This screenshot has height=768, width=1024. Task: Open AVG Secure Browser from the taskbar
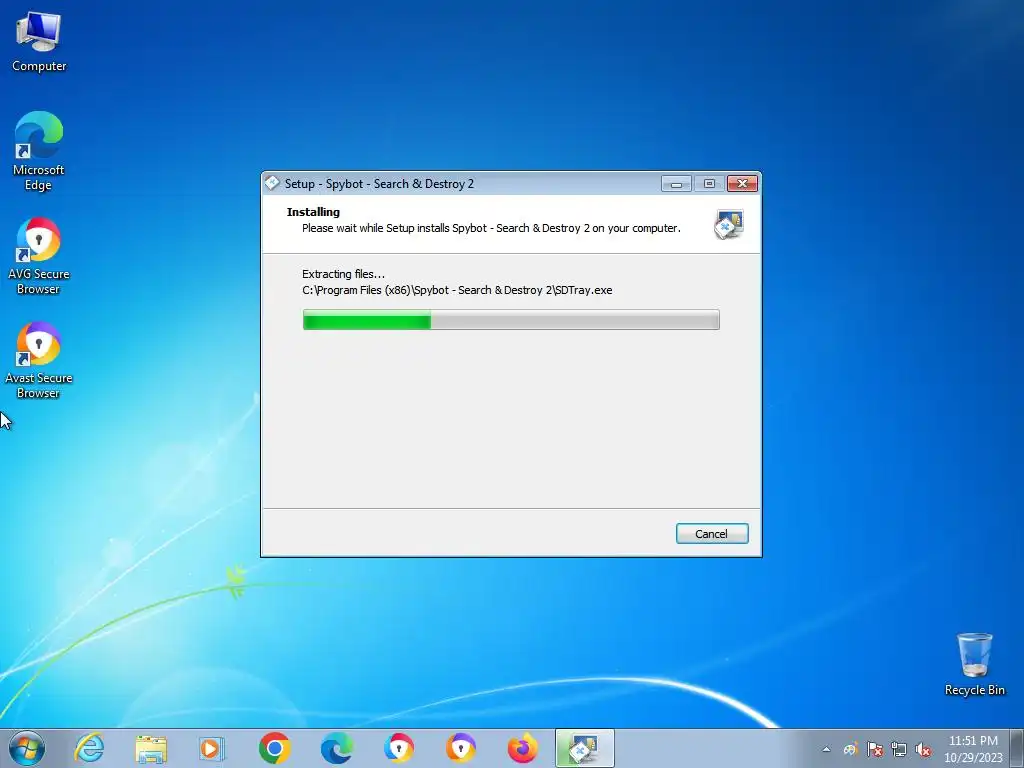pyautogui.click(x=398, y=748)
